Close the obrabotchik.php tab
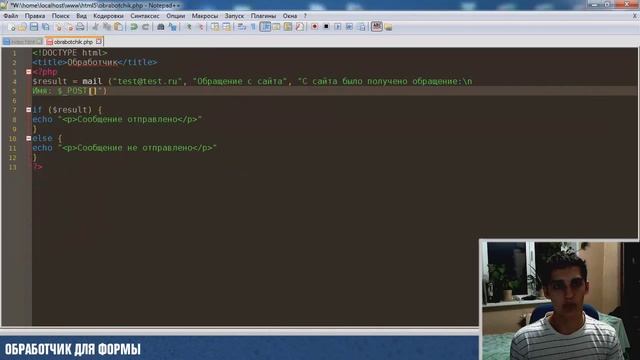This screenshot has height=360, width=640. coord(99,42)
